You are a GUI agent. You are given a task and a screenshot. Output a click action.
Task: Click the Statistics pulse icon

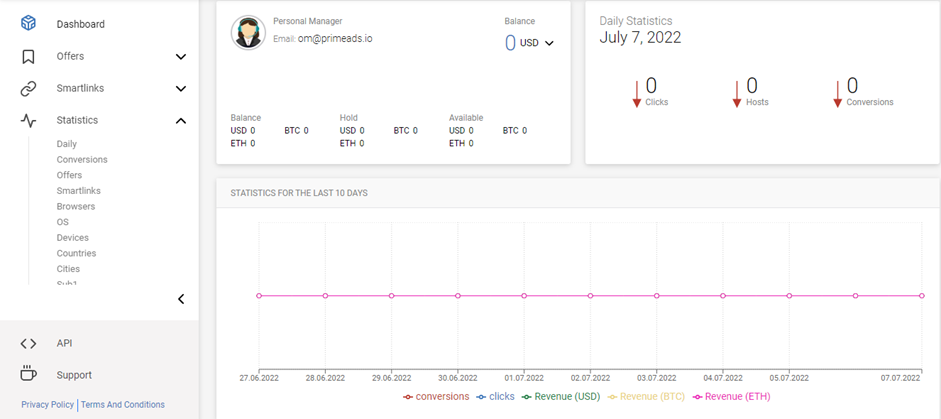[x=28, y=120]
